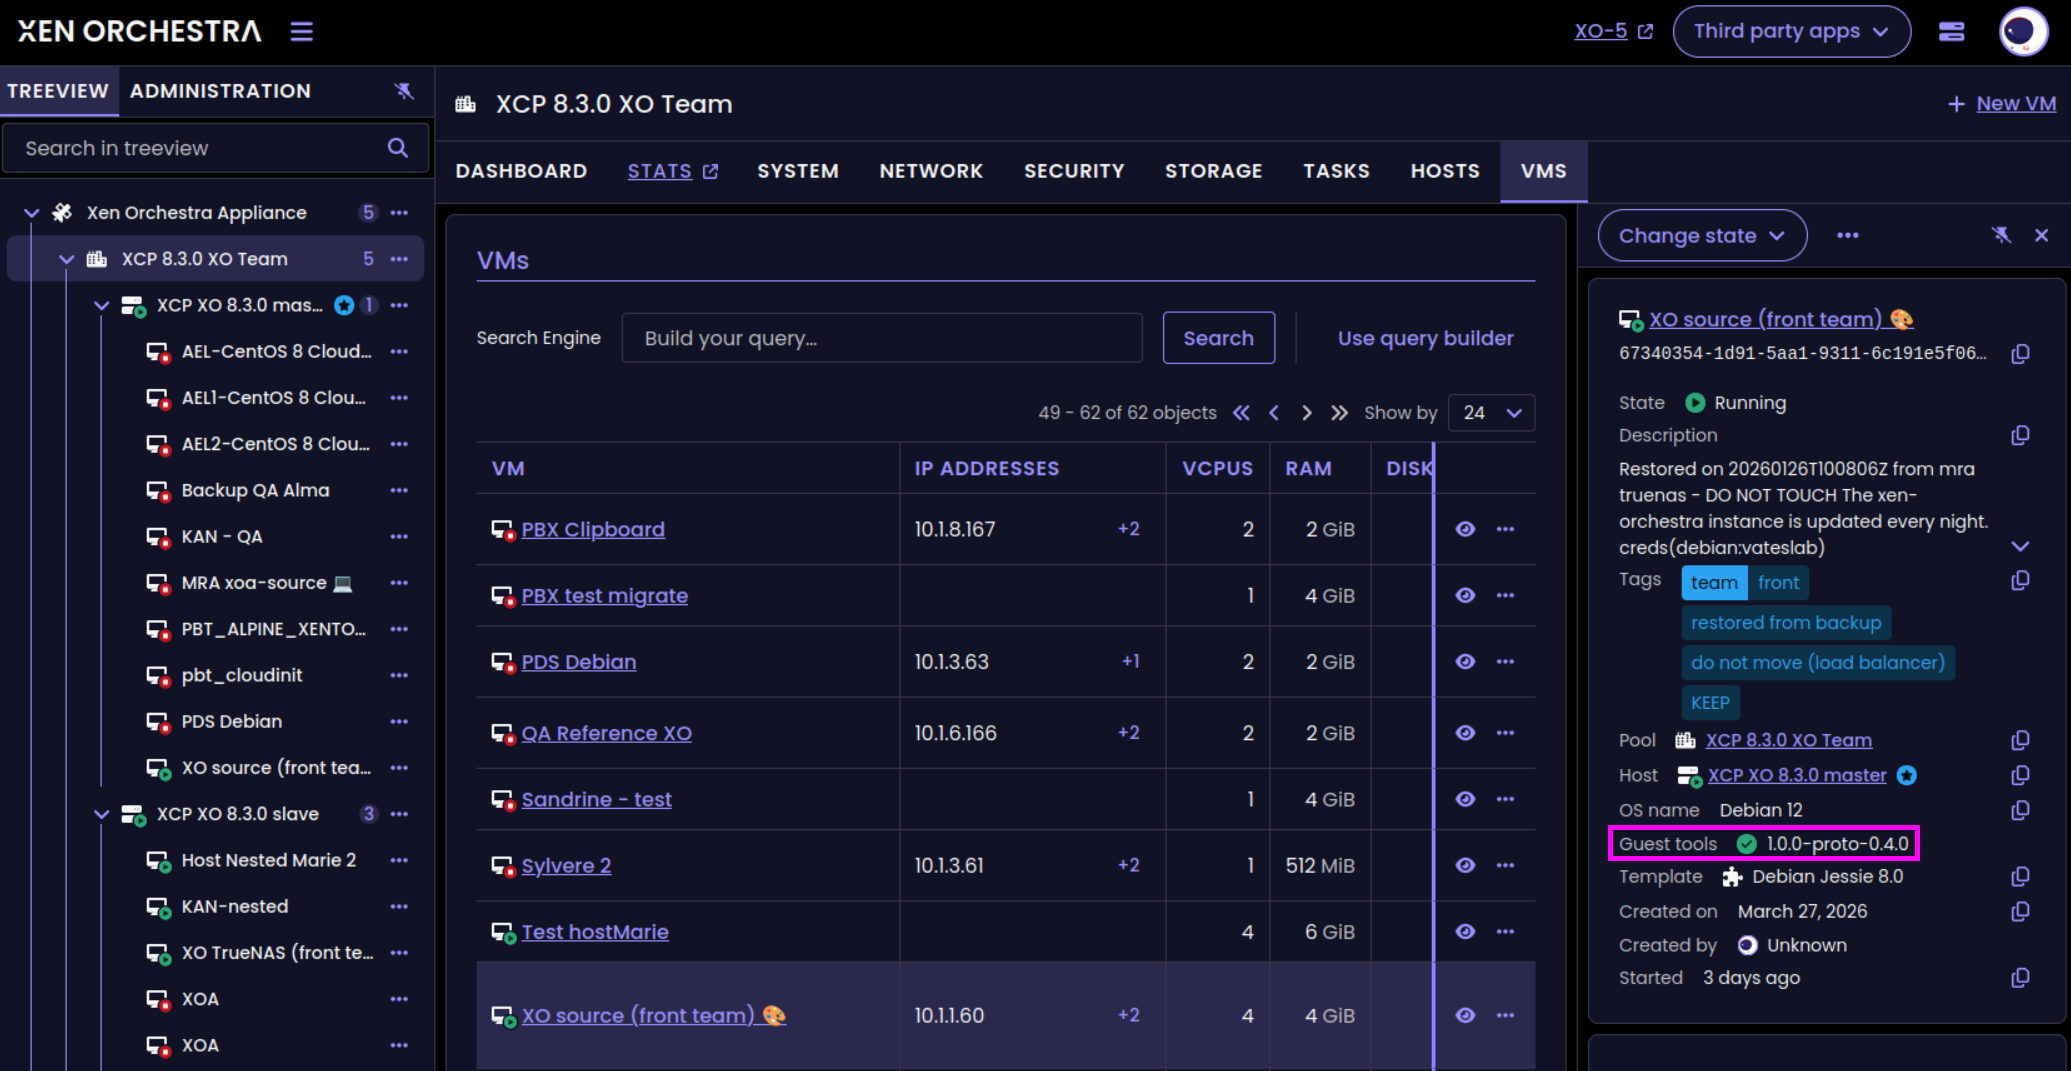Collapse the XCP XO 8.3.0 slave host node
The image size is (2071, 1071).
click(x=101, y=814)
